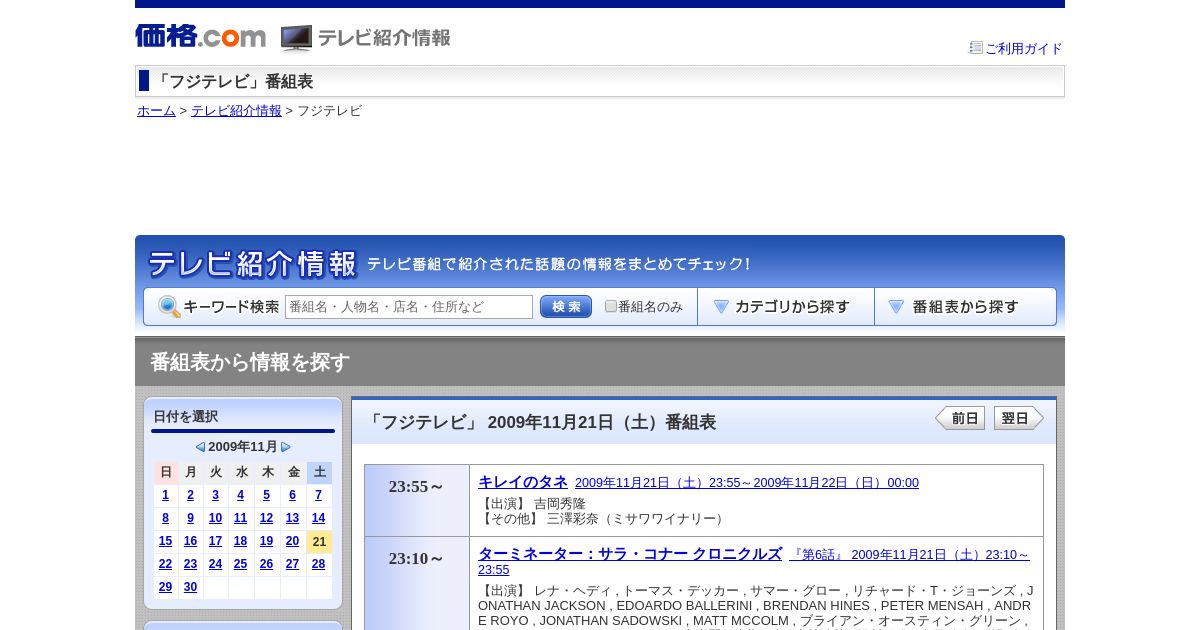This screenshot has width=1200, height=630.
Task: Focus the keyword search input field
Action: pos(409,307)
